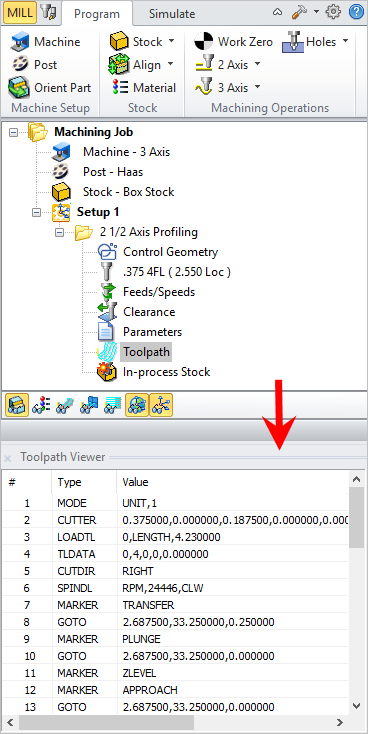
Task: Switch to the Program tab
Action: (x=97, y=14)
